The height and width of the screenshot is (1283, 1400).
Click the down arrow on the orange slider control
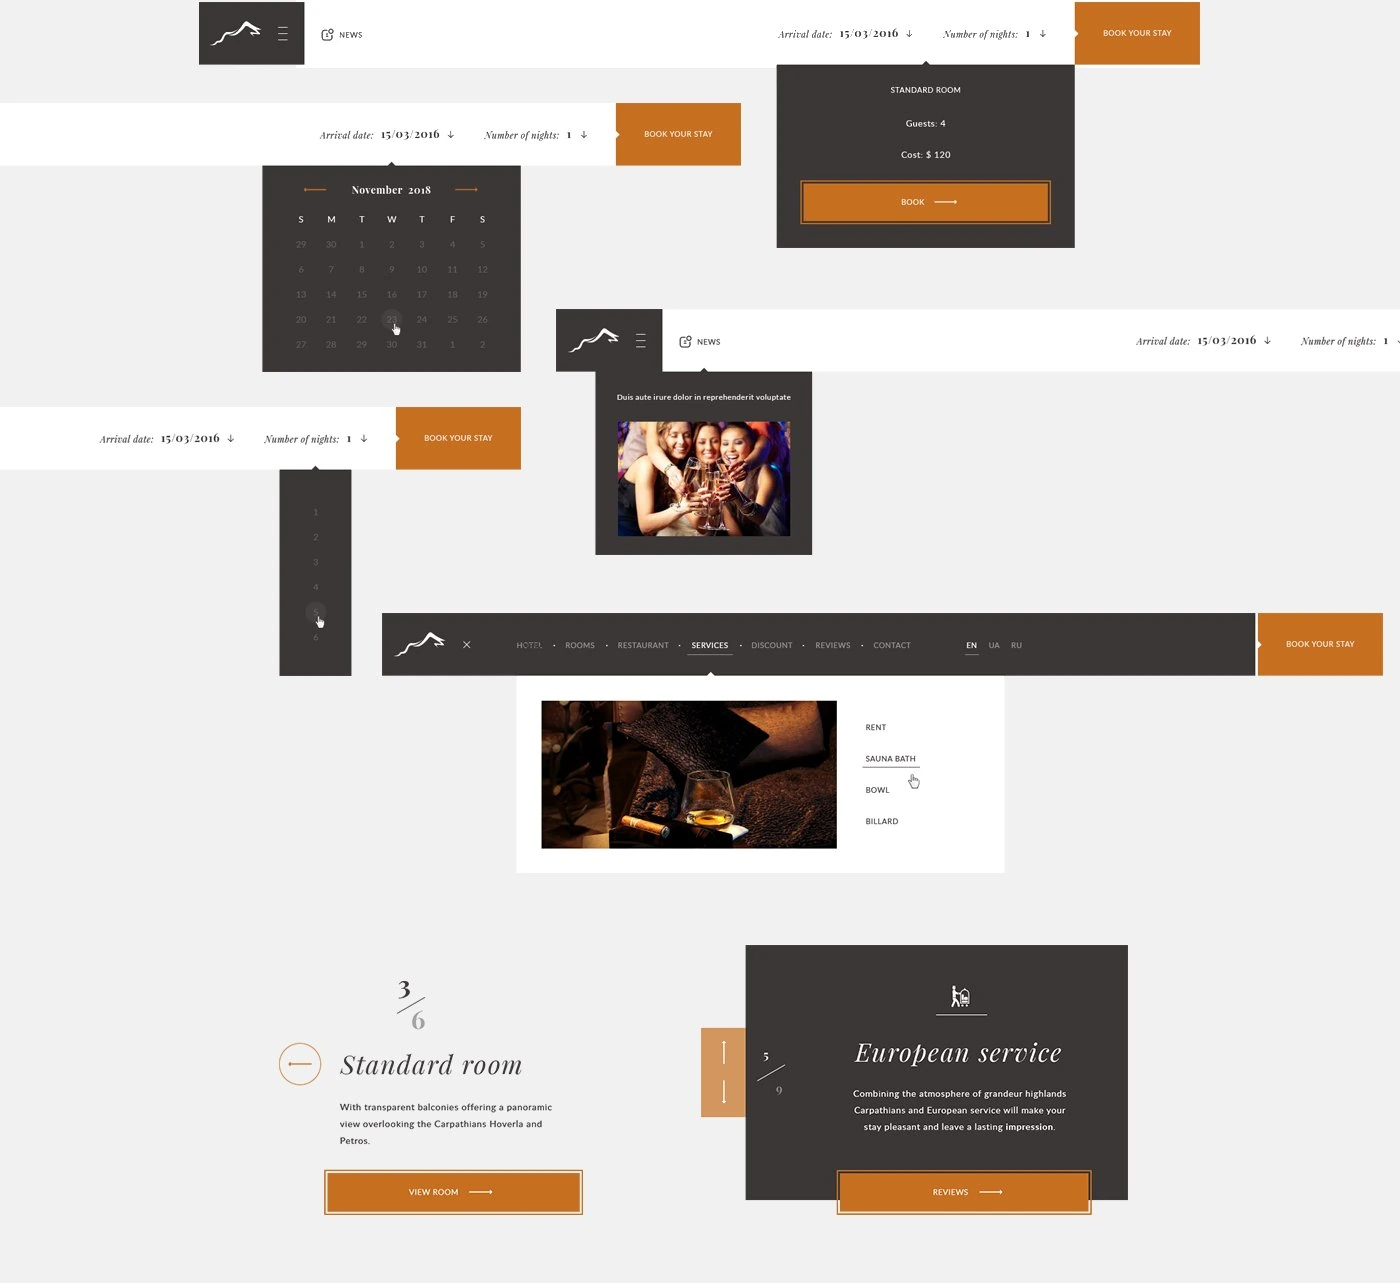click(724, 1092)
